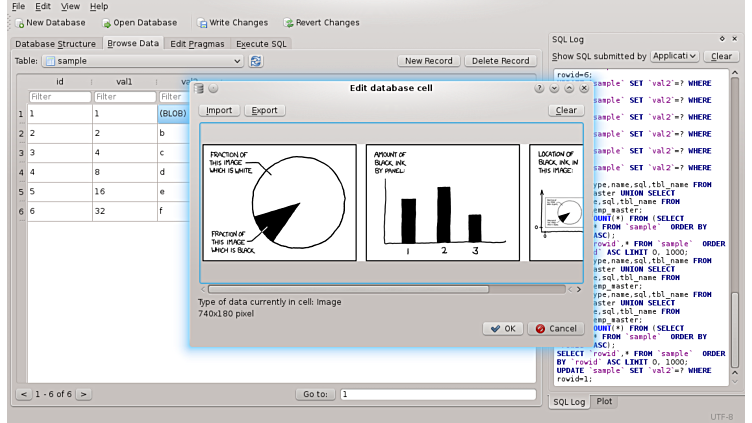Click the Revert Changes toolbar icon

(x=288, y=22)
